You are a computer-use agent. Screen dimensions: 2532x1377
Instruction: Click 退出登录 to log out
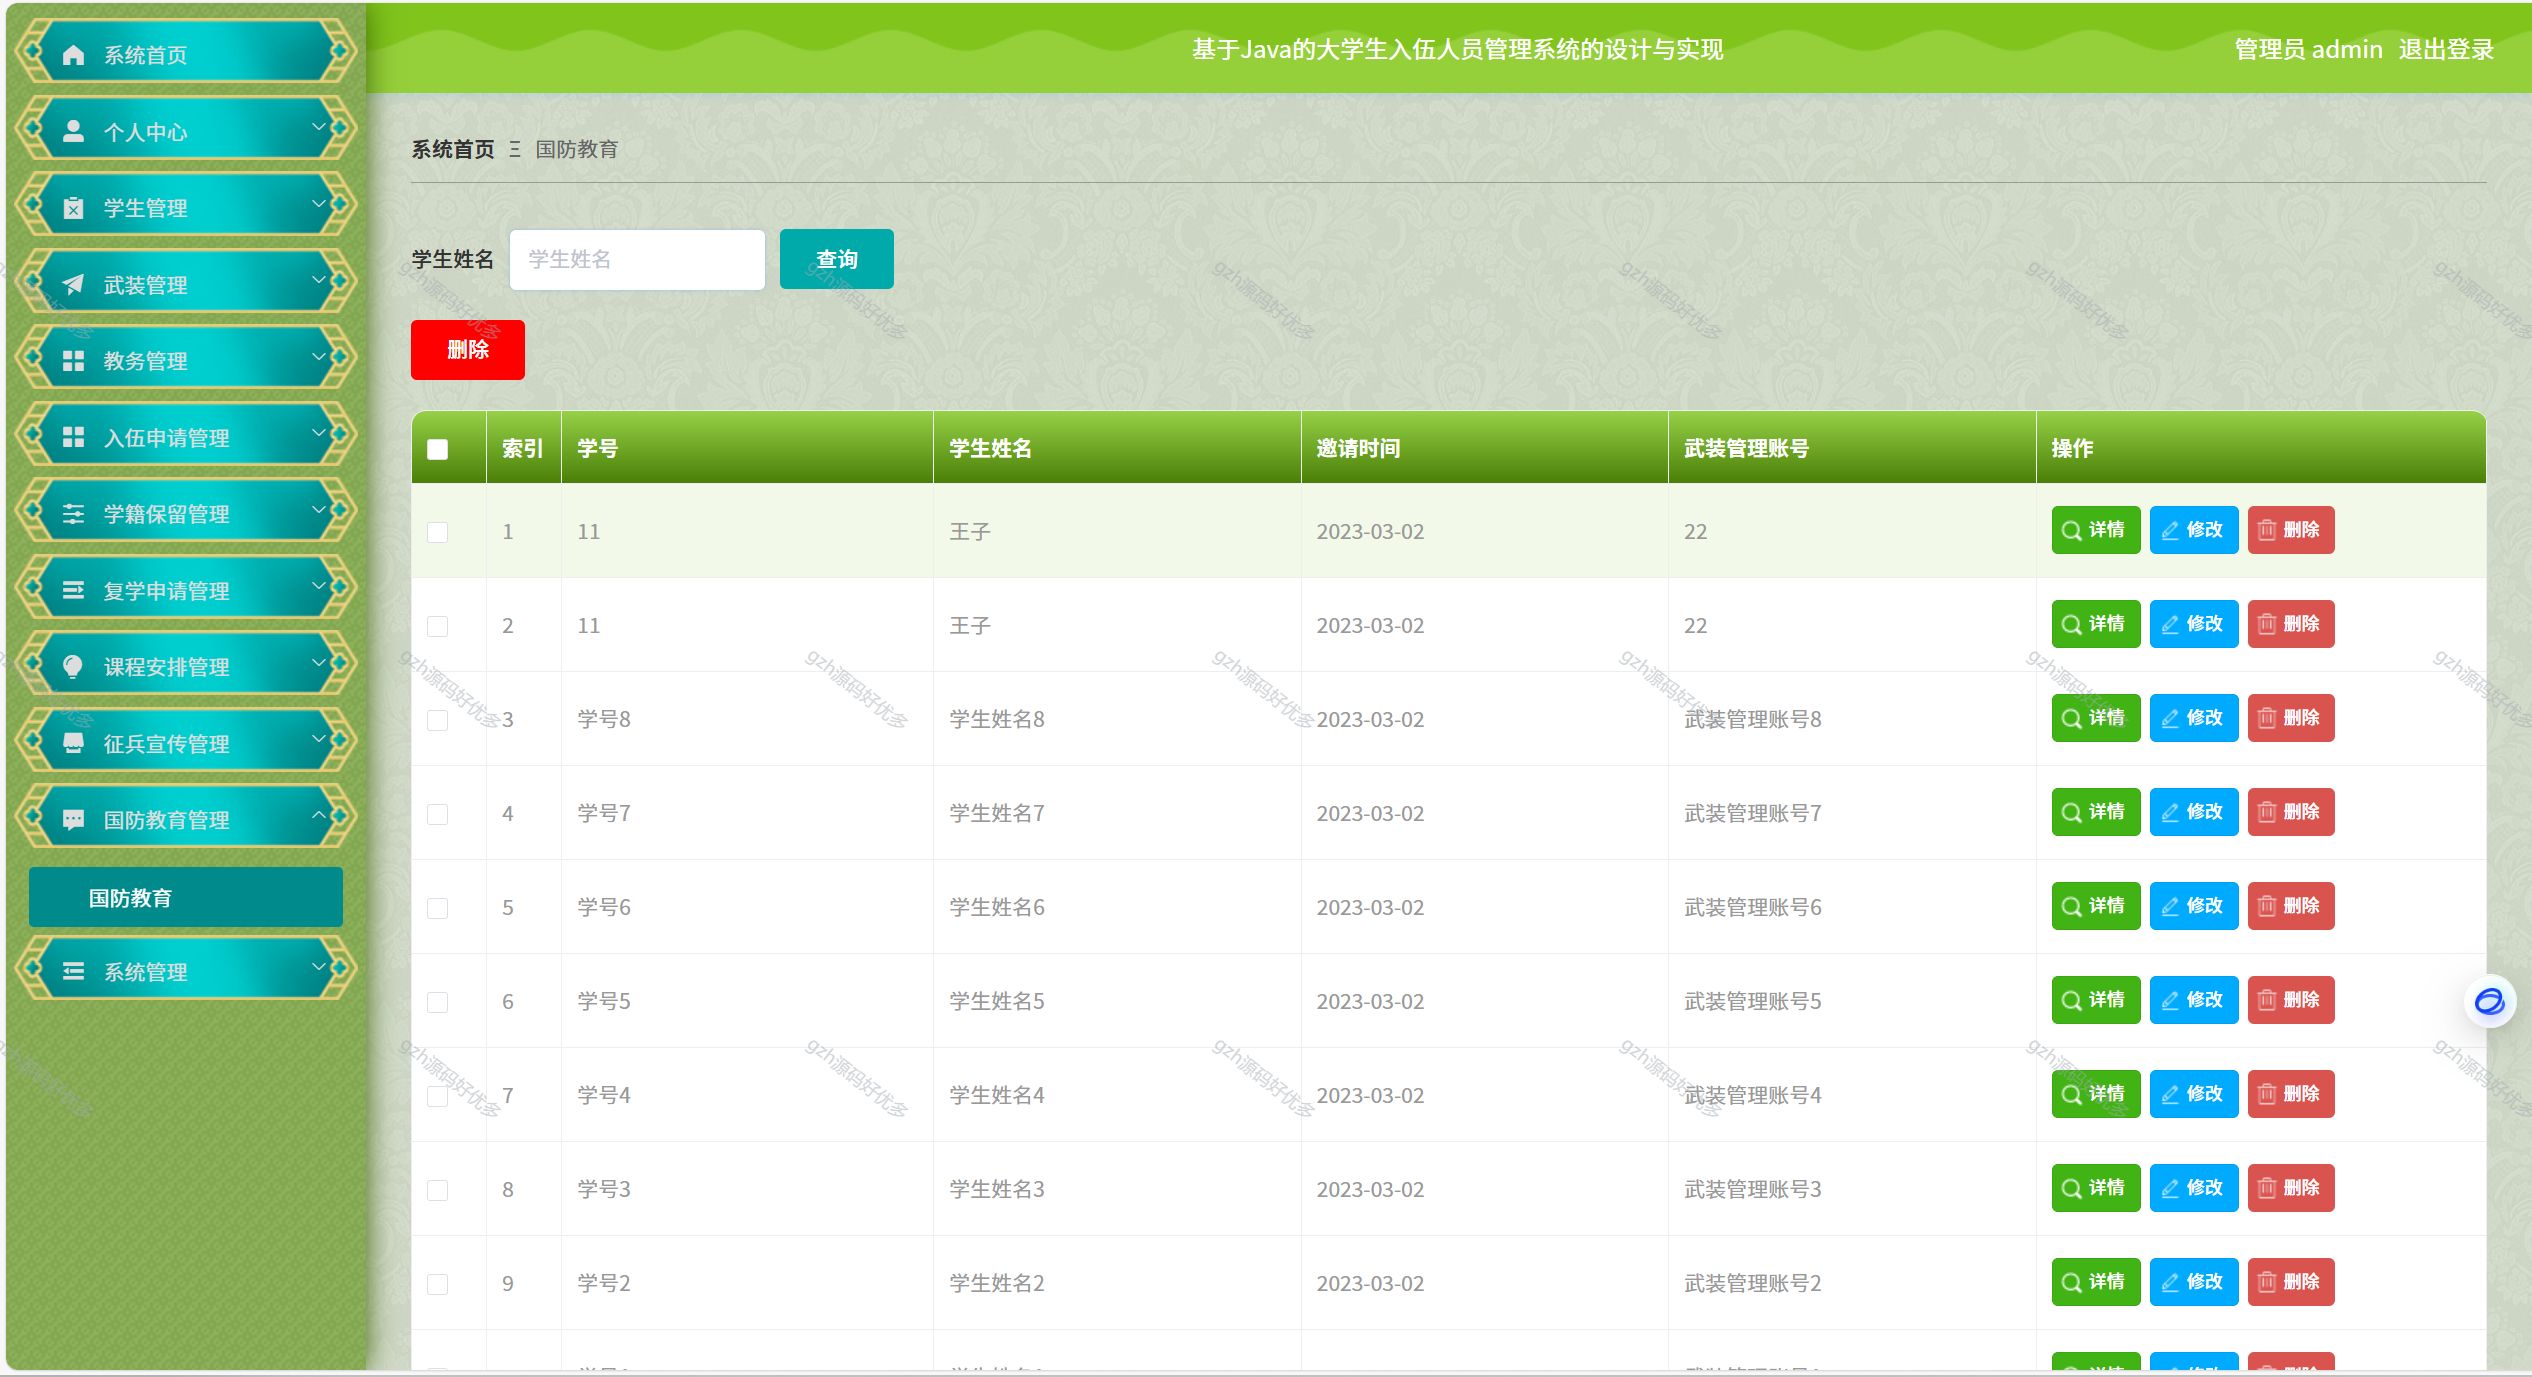pos(2445,49)
